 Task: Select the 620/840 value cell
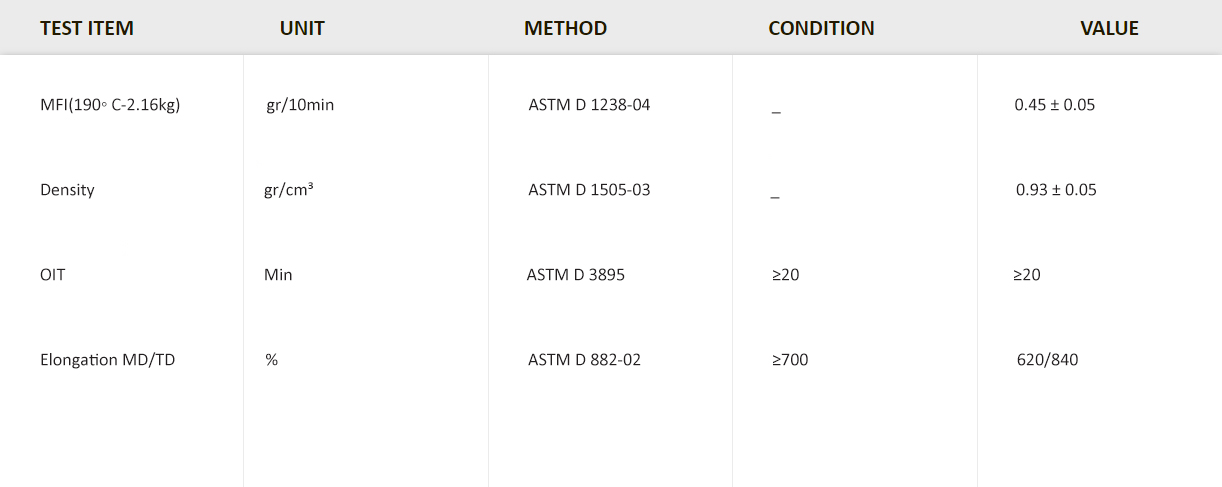pyautogui.click(x=1047, y=359)
